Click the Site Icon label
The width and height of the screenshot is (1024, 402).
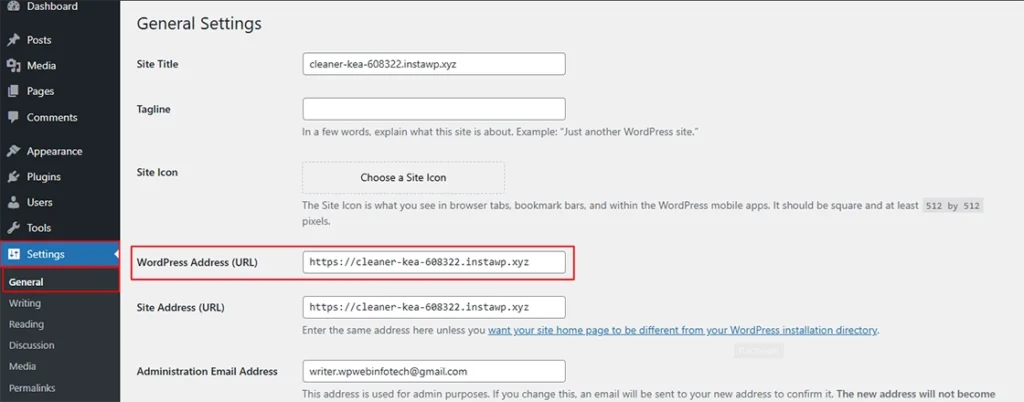[x=157, y=172]
